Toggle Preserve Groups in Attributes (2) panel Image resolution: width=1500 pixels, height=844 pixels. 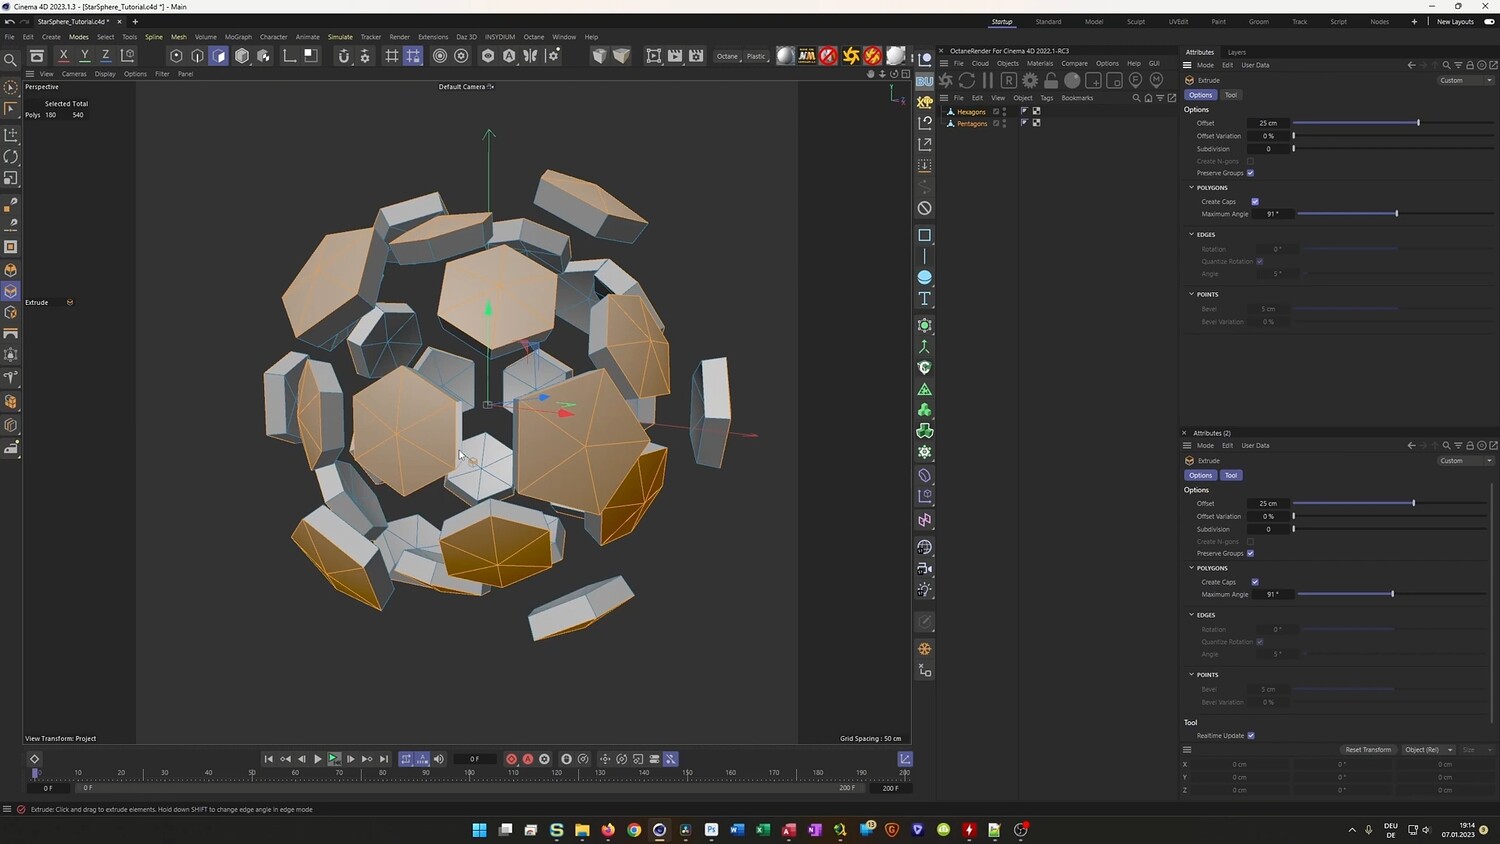pos(1250,553)
